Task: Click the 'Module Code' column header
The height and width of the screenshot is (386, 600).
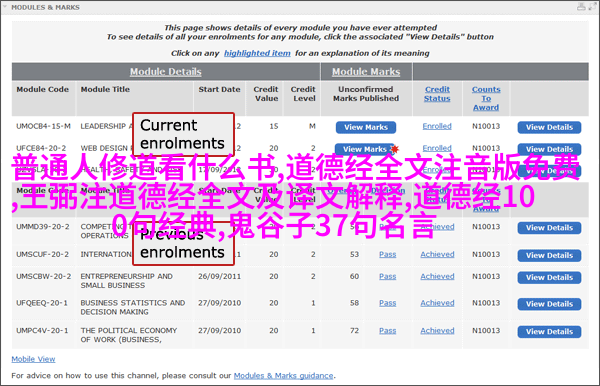Action: point(42,89)
